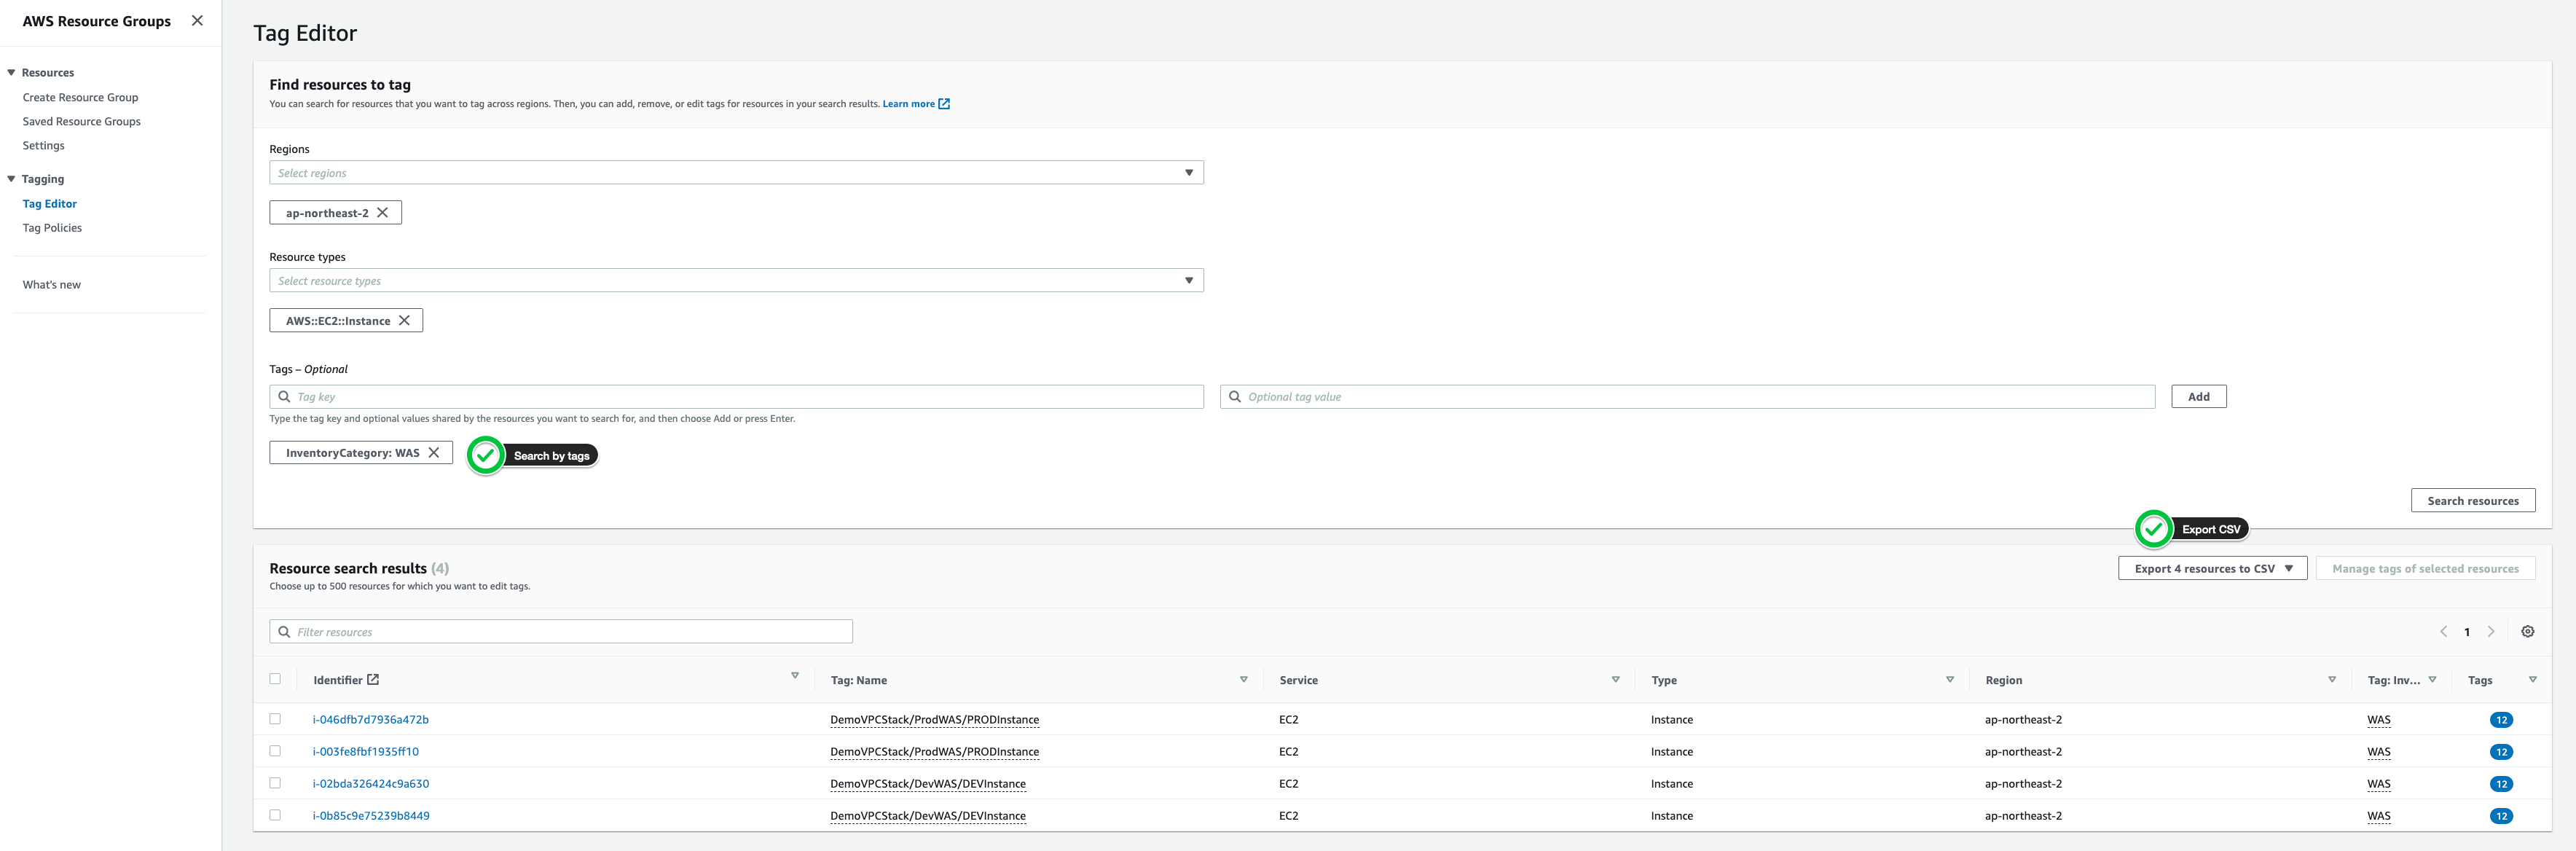Sort by the Tag: Name column arrow
2576x851 pixels.
(1243, 680)
